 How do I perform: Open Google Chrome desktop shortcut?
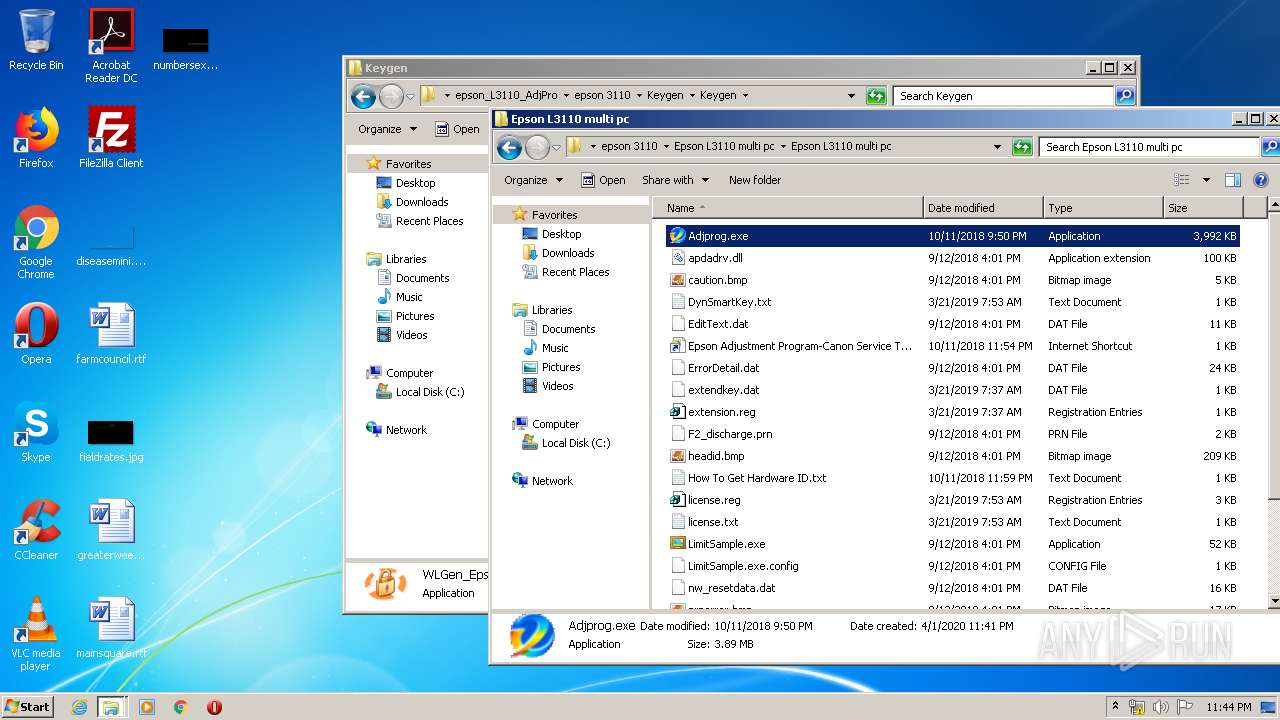[36, 242]
